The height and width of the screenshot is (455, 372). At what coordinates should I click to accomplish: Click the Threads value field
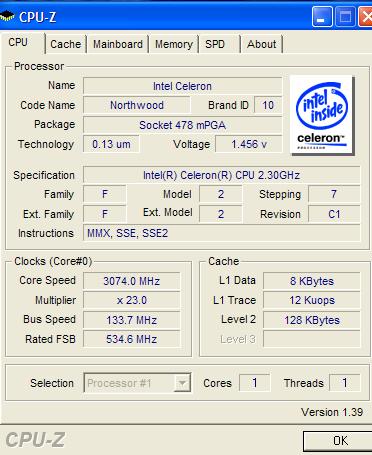pos(345,383)
